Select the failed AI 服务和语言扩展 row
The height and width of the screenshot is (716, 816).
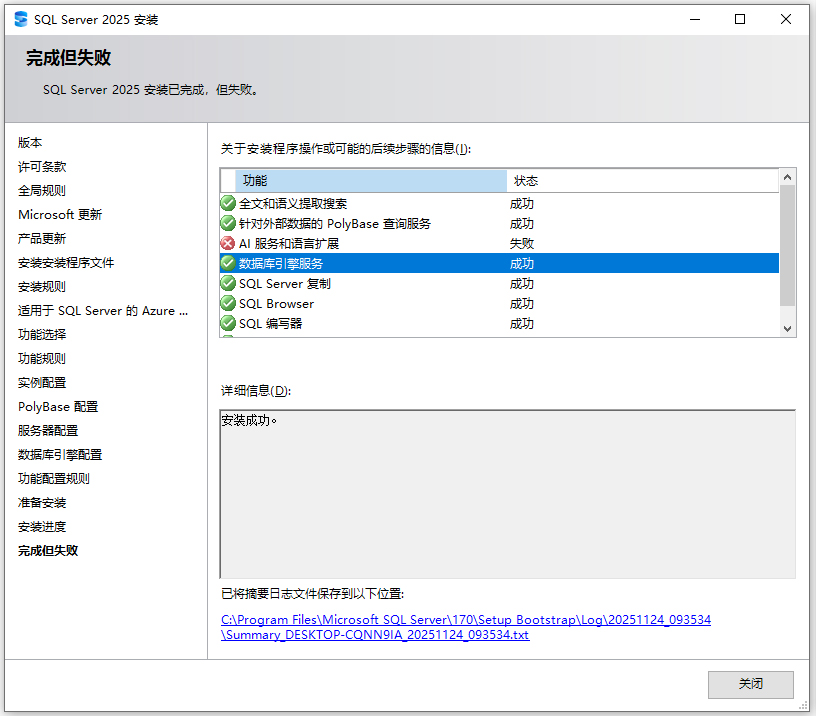pyautogui.click(x=500, y=243)
